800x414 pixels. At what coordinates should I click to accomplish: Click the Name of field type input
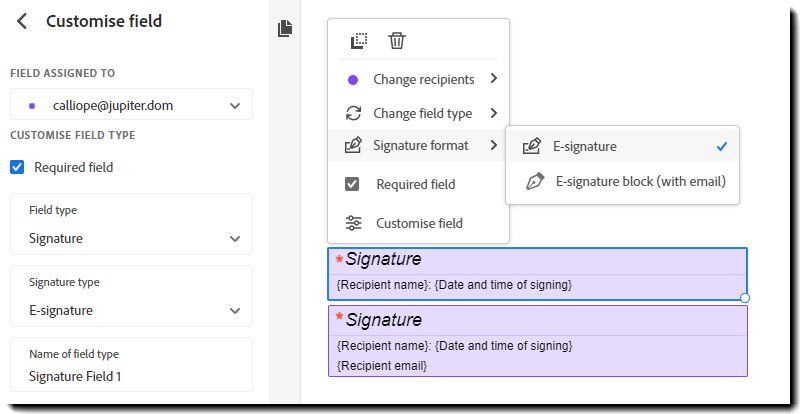131,364
